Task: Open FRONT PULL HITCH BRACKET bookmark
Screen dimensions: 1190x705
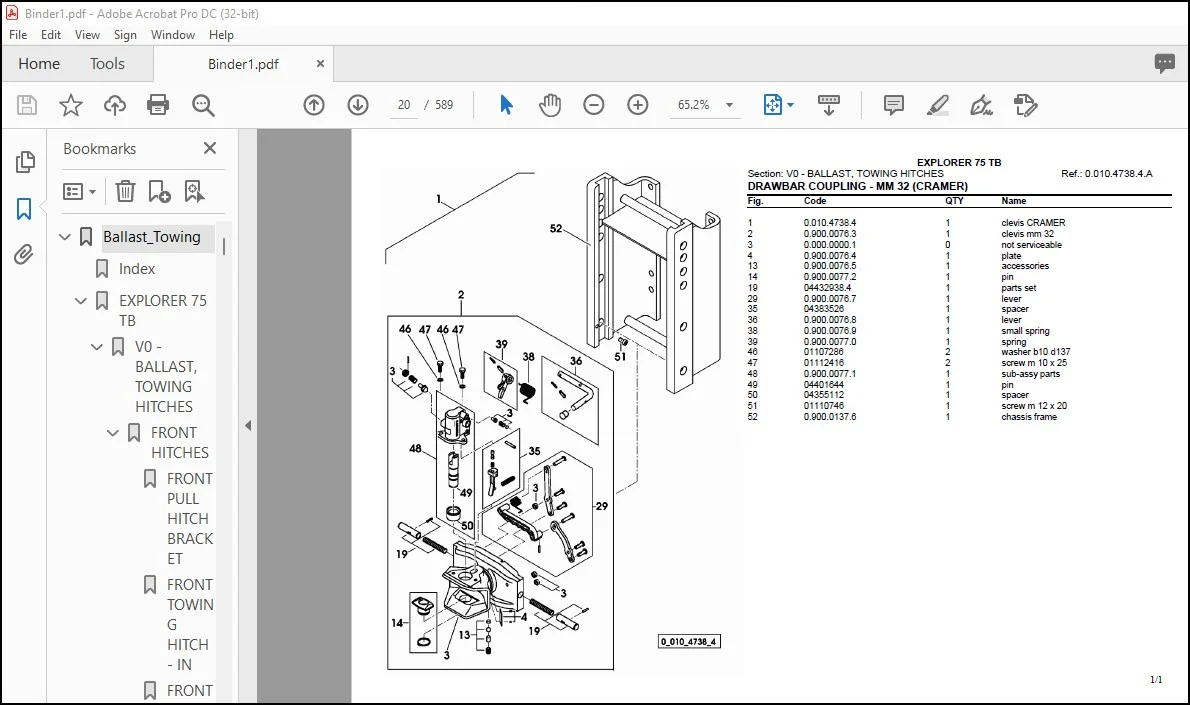Action: (190, 518)
